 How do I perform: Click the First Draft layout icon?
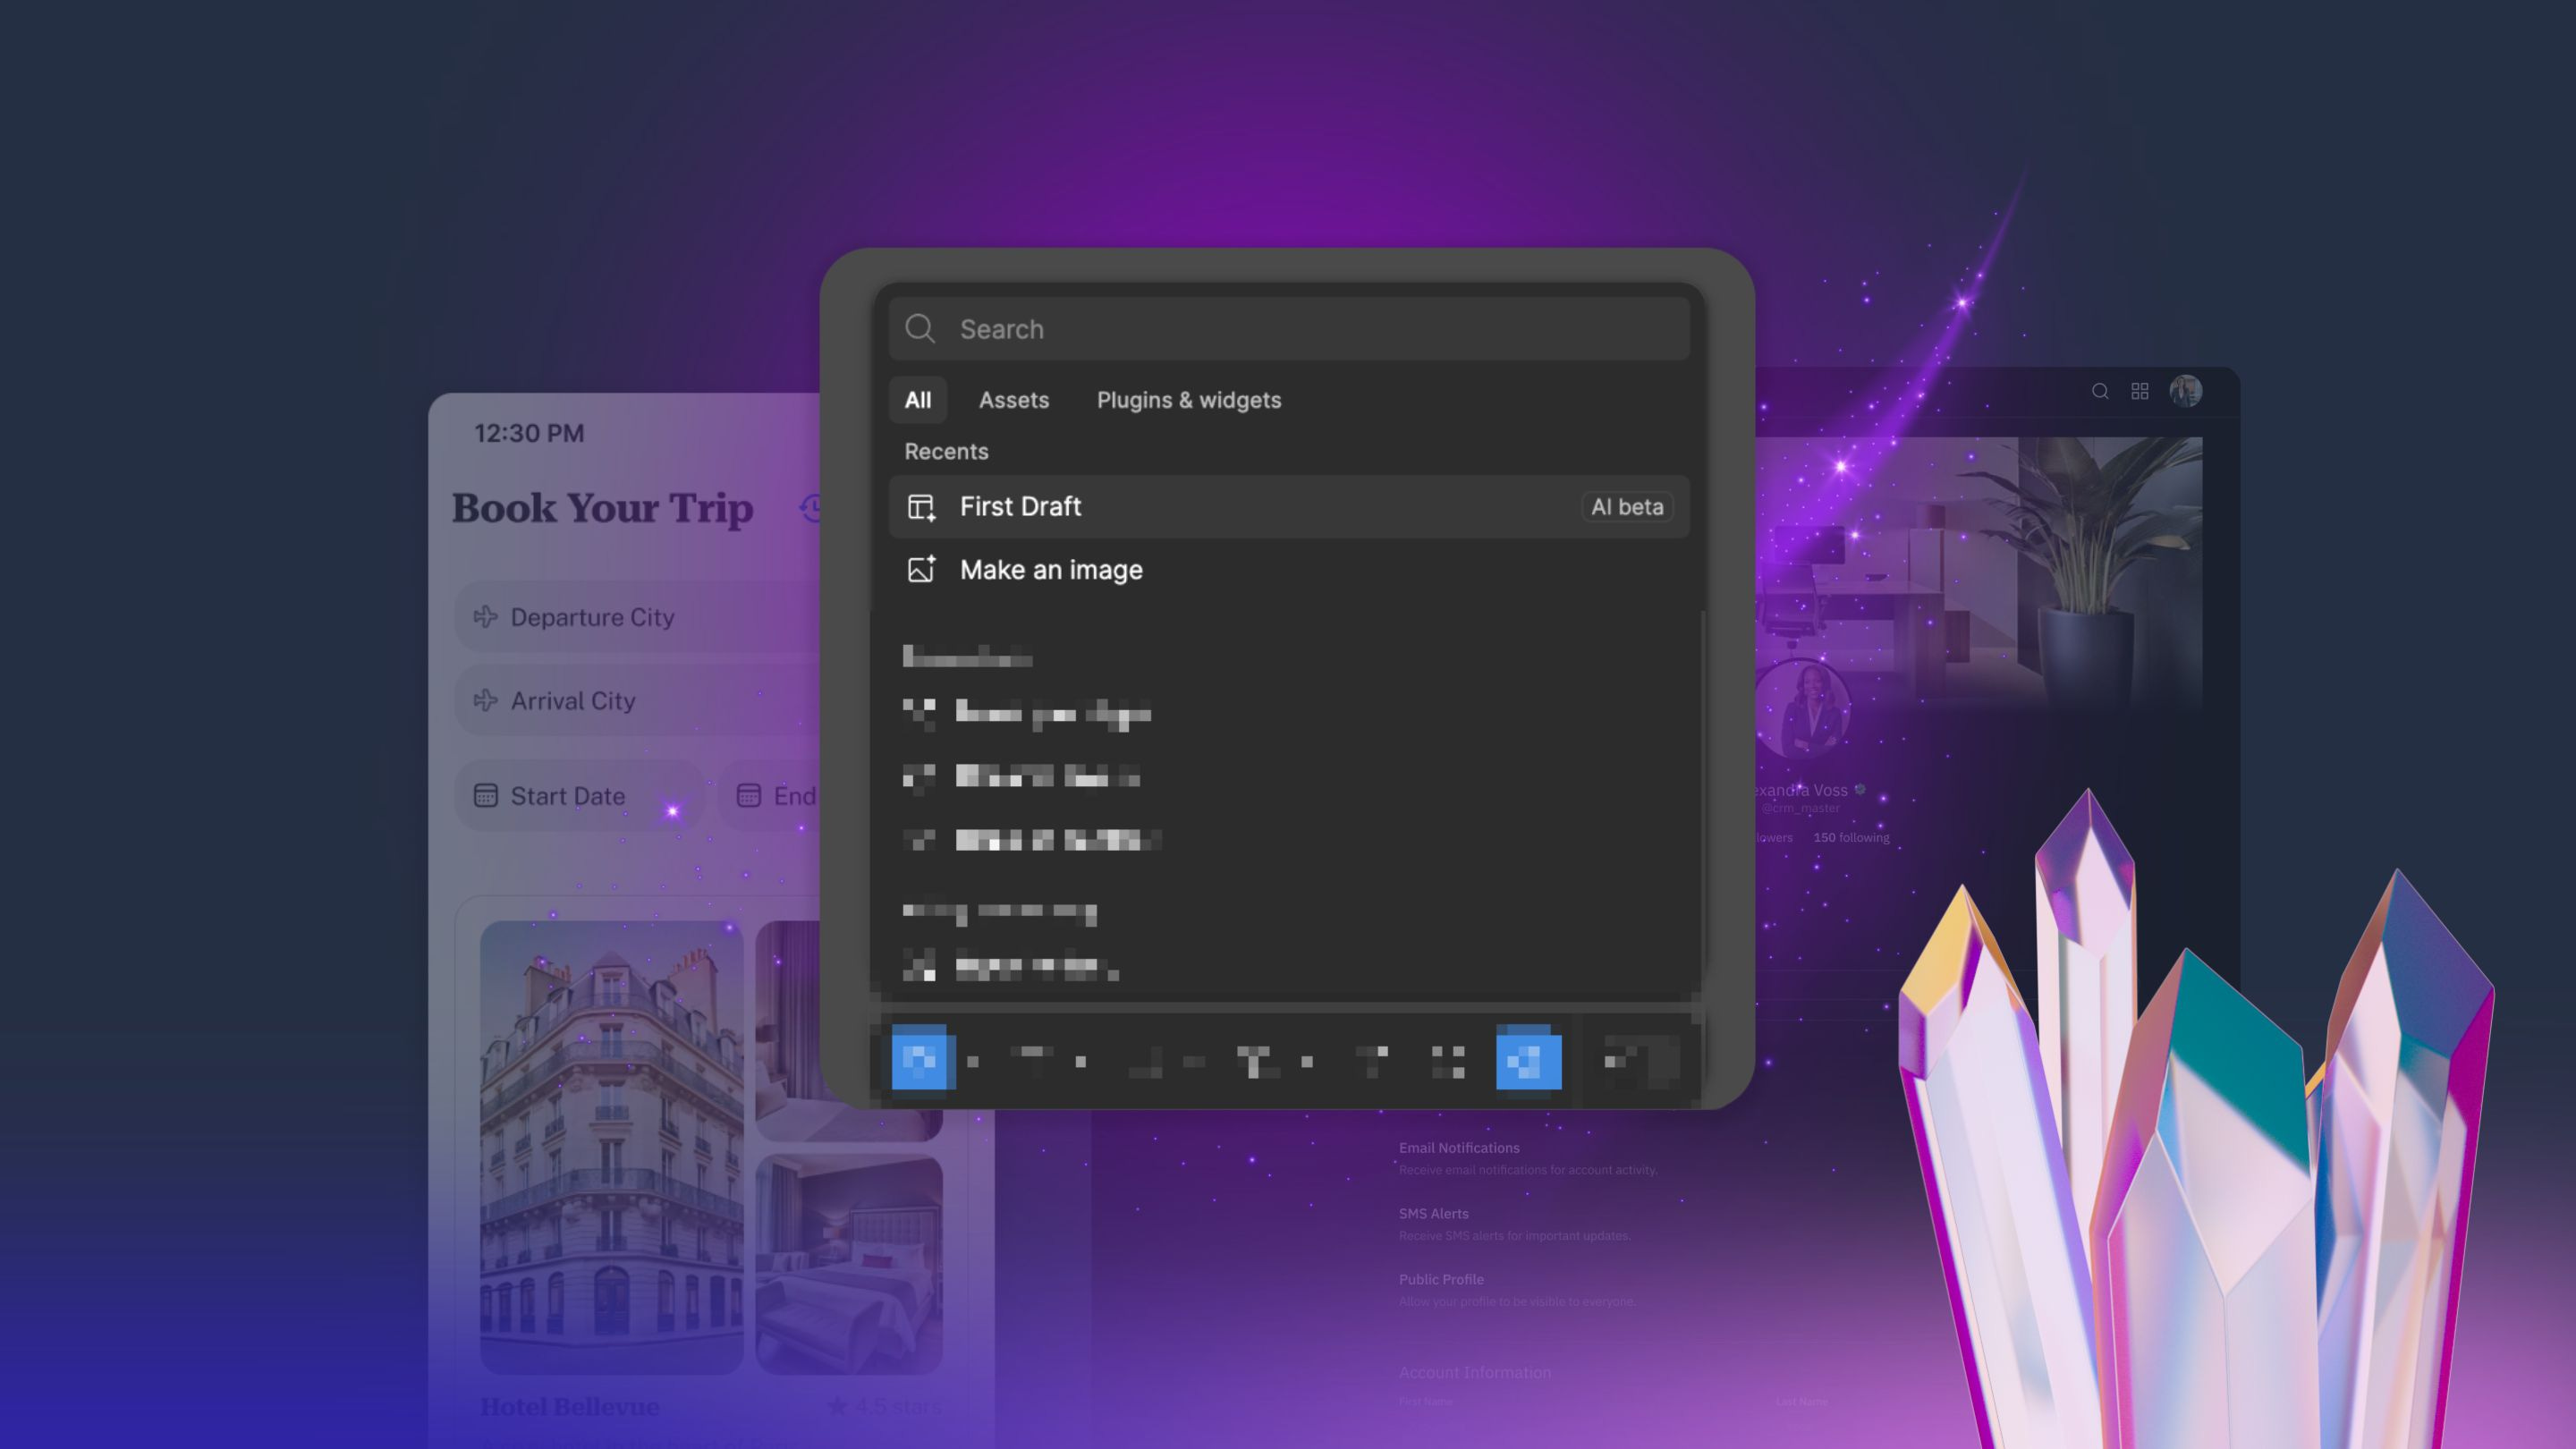[x=920, y=507]
